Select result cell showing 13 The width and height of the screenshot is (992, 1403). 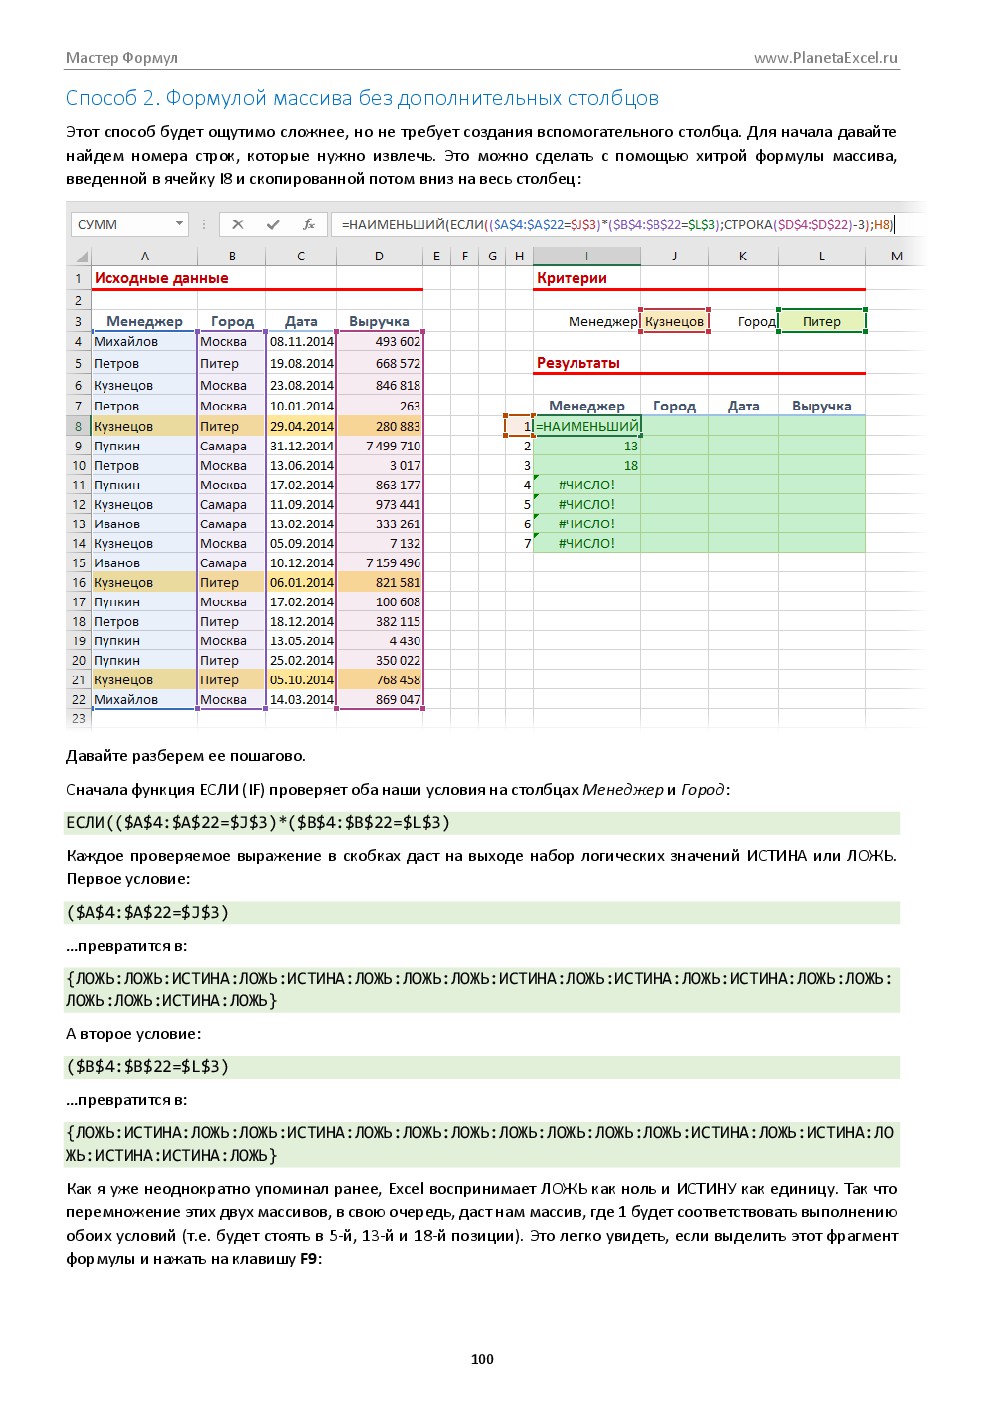(587, 446)
